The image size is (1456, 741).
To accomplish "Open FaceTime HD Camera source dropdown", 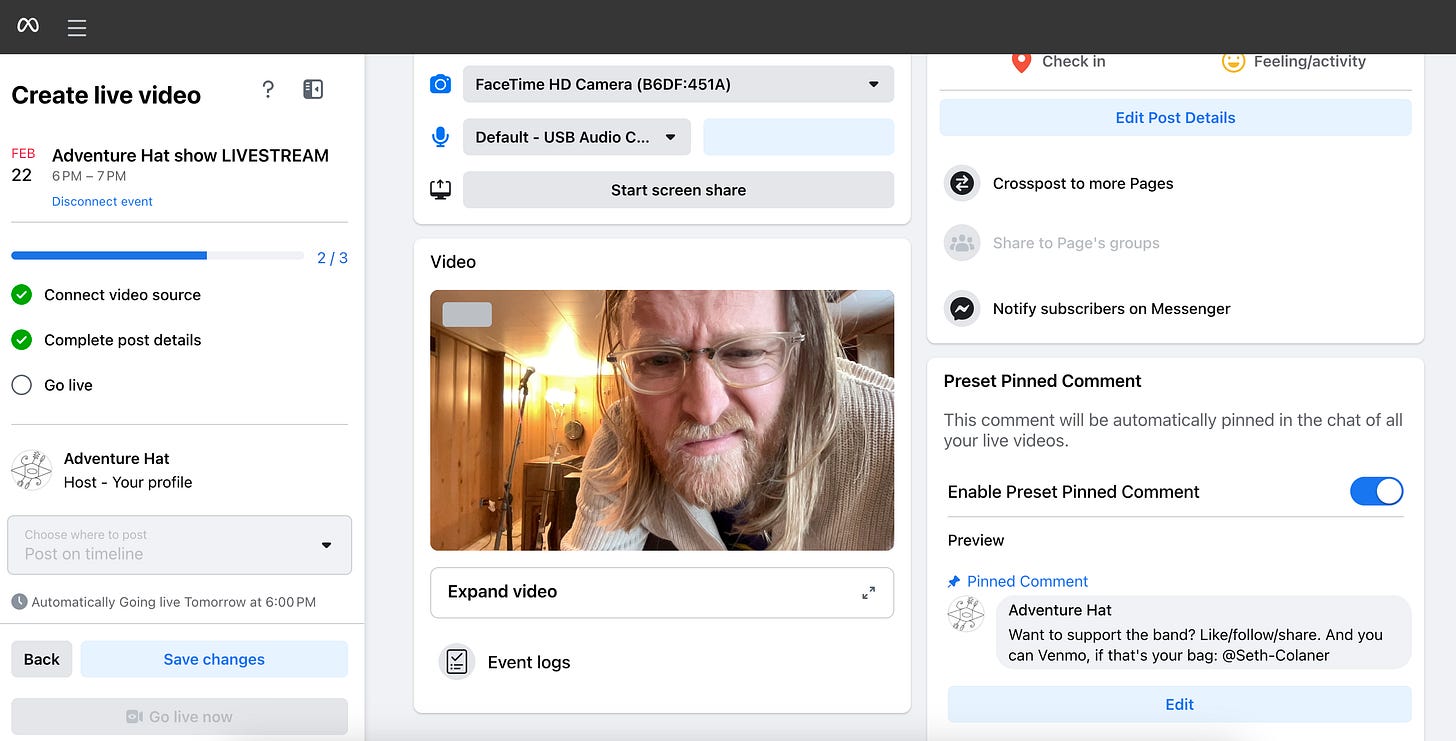I will point(678,84).
